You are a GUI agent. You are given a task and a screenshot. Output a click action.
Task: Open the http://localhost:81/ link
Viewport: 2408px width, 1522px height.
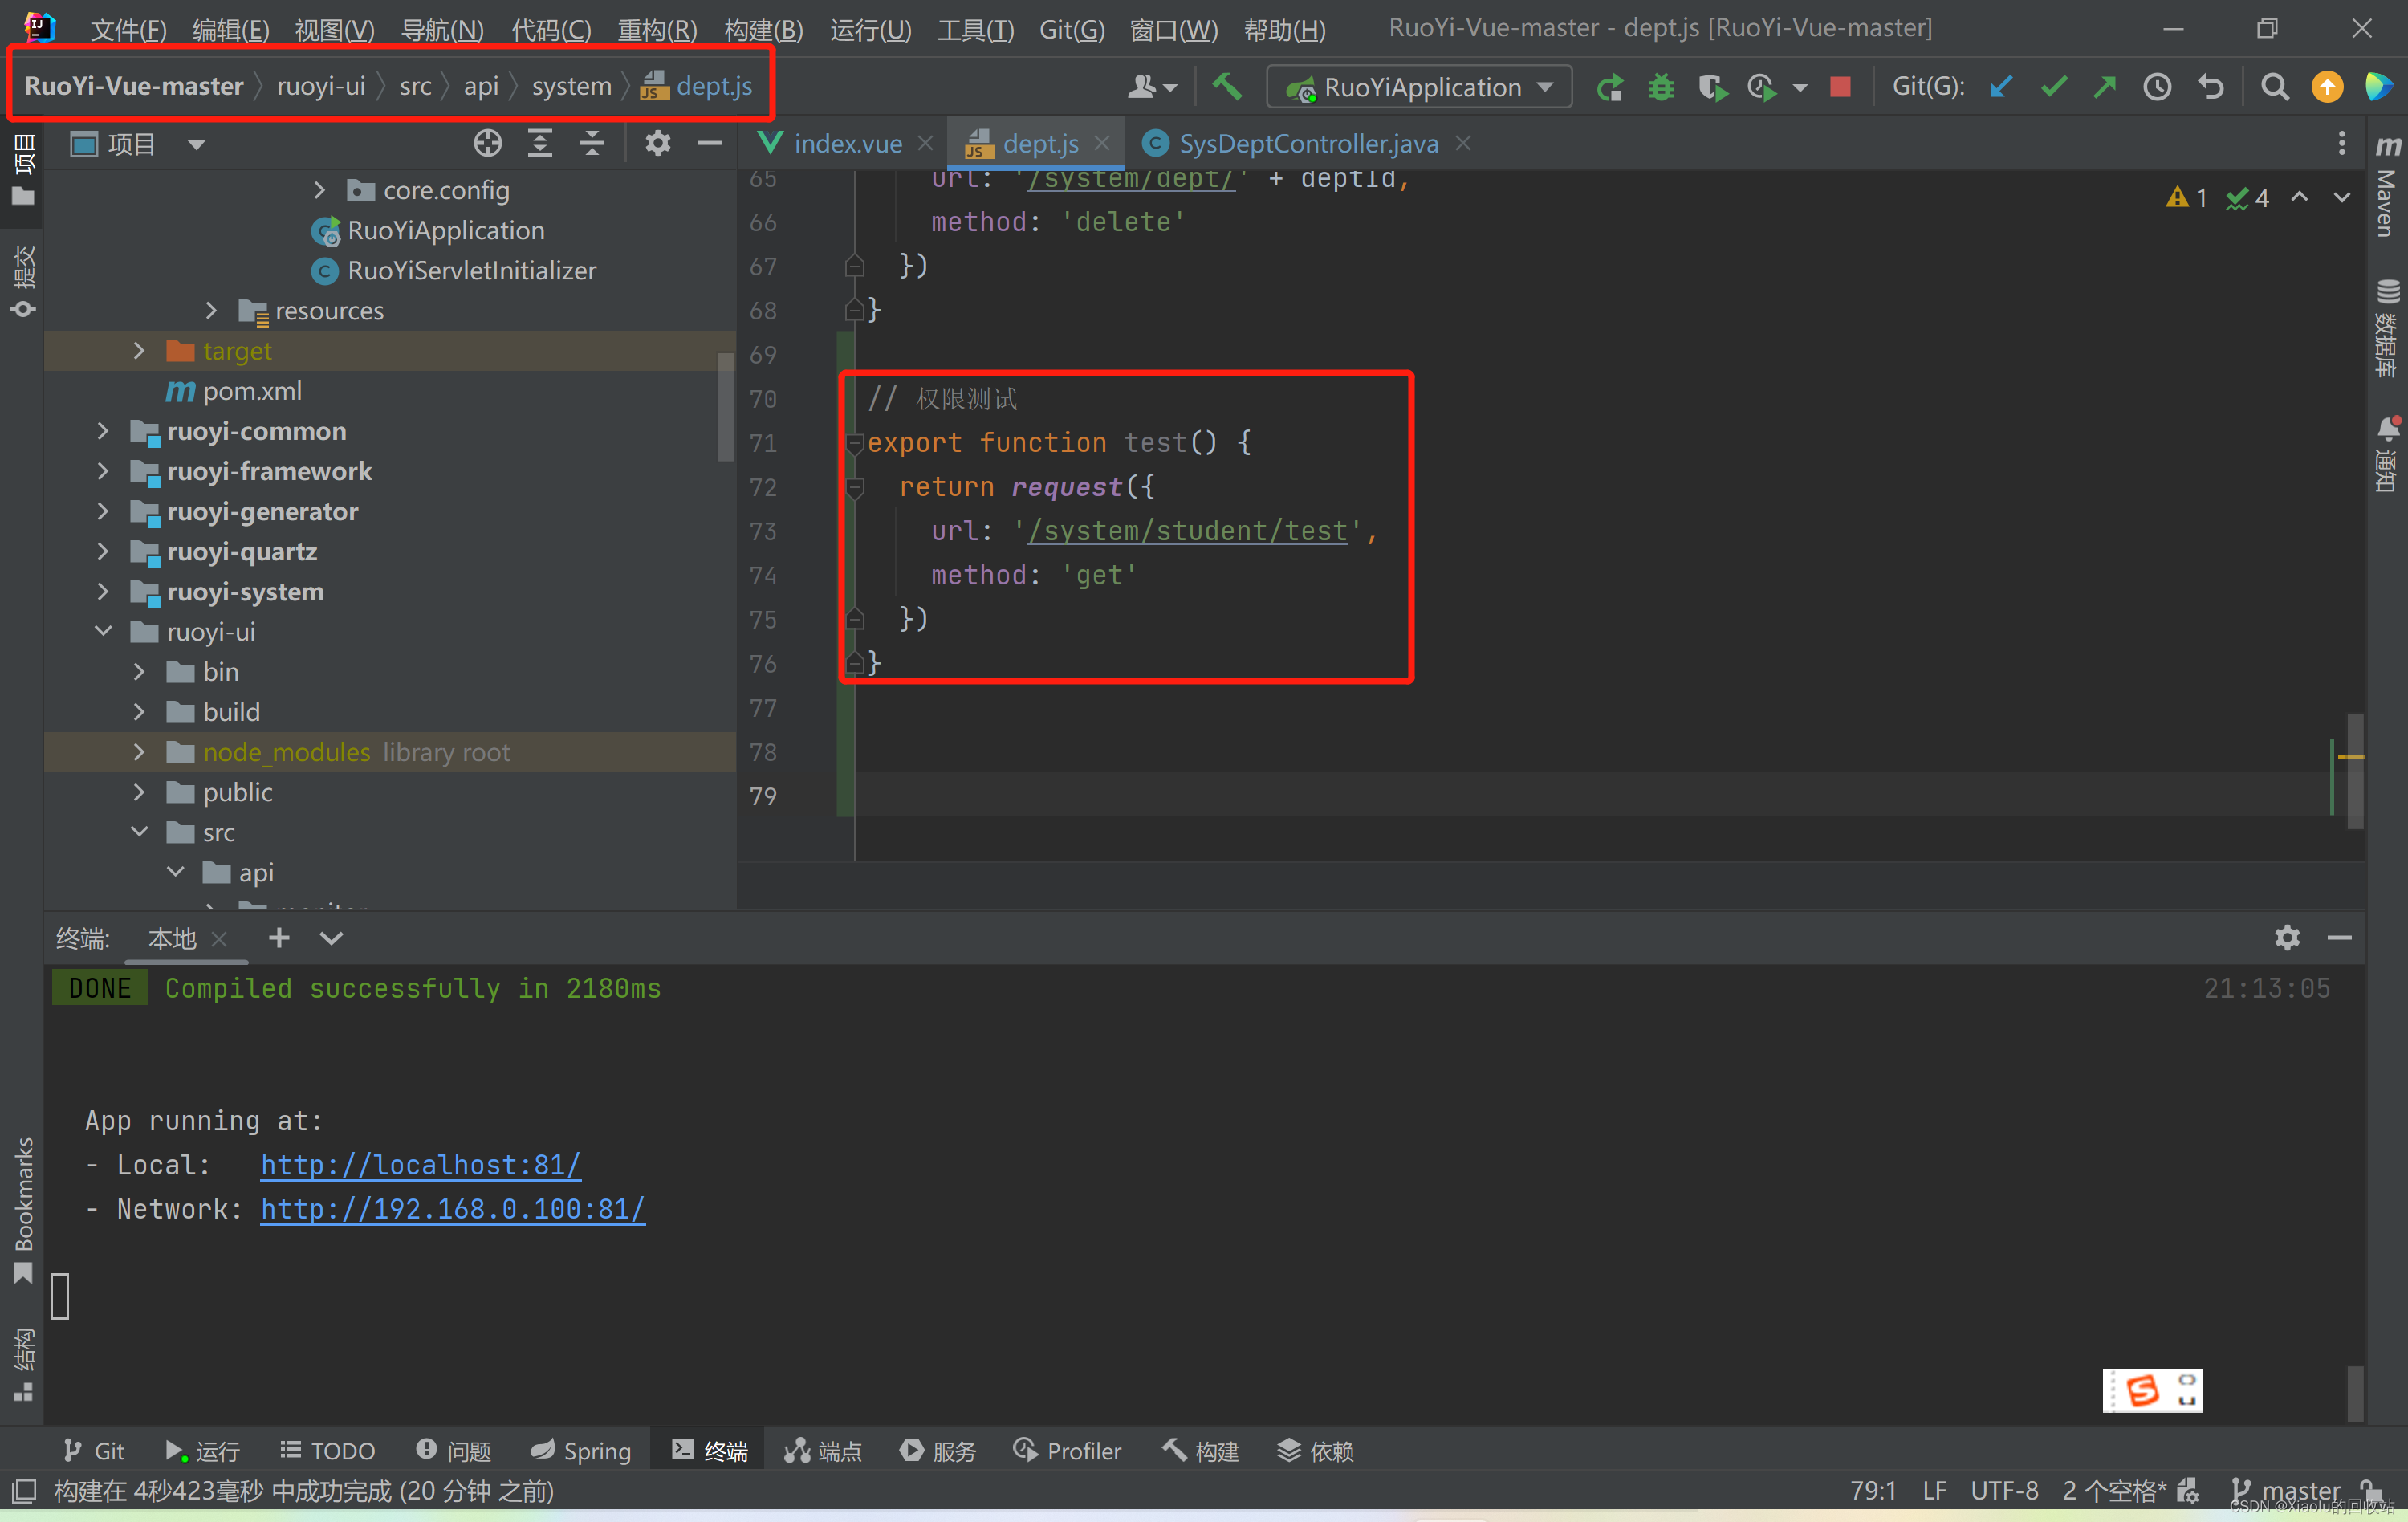coord(420,1165)
